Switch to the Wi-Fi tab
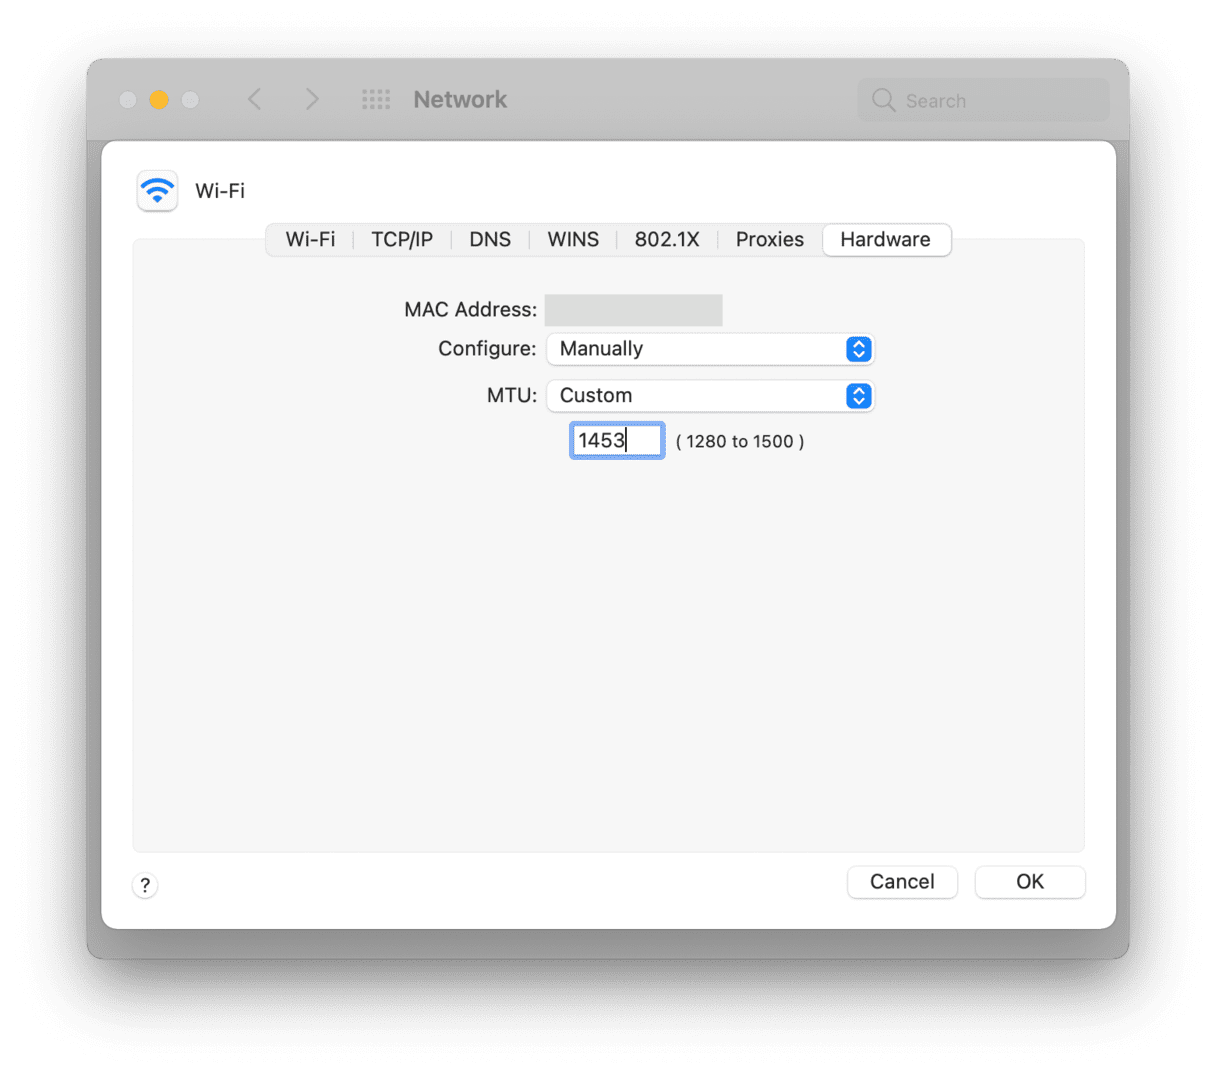The height and width of the screenshot is (1074, 1216). coord(310,240)
